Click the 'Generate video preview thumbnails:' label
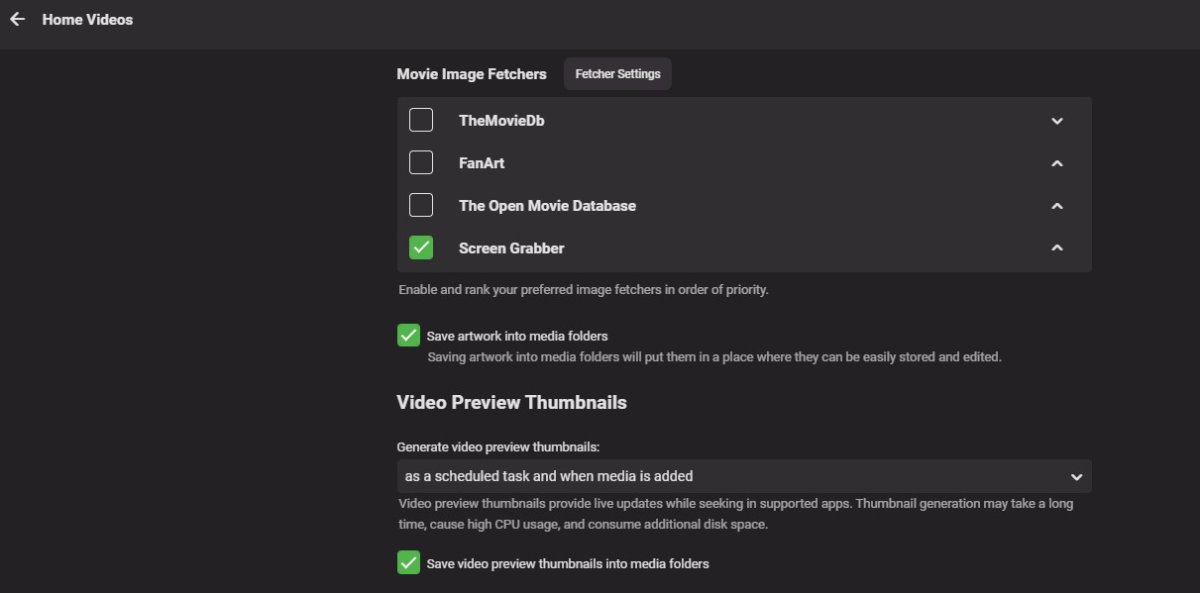This screenshot has width=1200, height=593. pos(498,447)
